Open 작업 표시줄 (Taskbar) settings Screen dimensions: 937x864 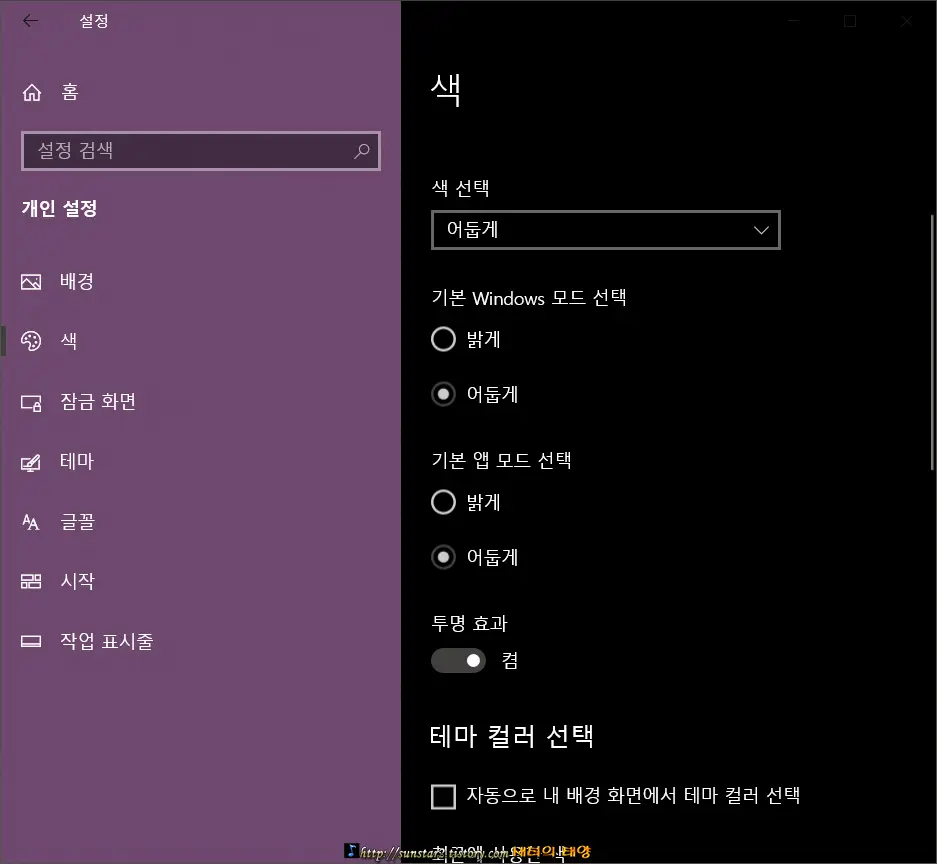[x=30, y=641]
